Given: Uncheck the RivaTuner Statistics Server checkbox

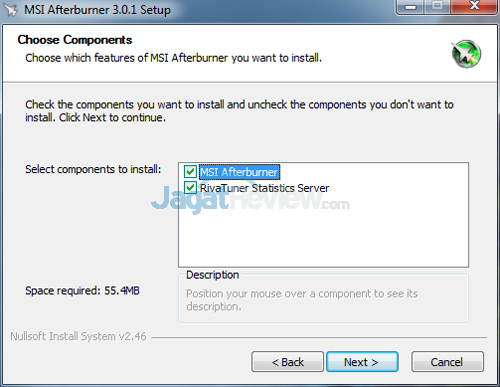Looking at the screenshot, I should click(190, 188).
